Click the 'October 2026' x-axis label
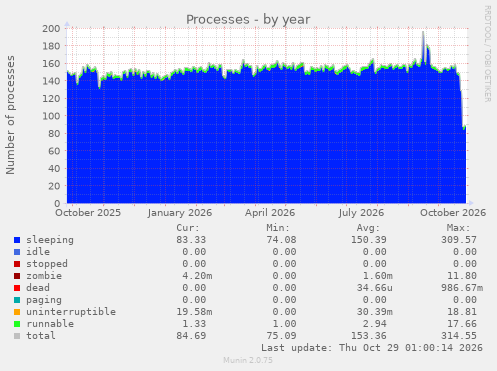Image resolution: width=497 pixels, height=371 pixels. pyautogui.click(x=453, y=213)
